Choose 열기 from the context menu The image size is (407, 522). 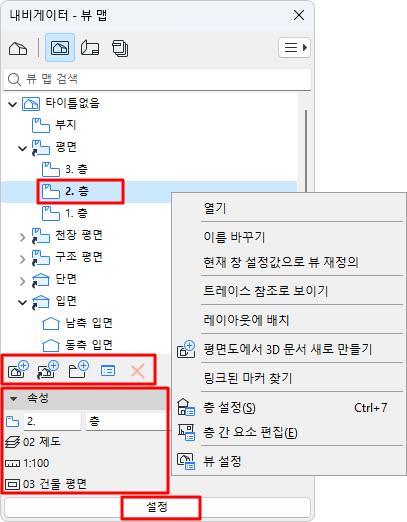tap(289, 209)
